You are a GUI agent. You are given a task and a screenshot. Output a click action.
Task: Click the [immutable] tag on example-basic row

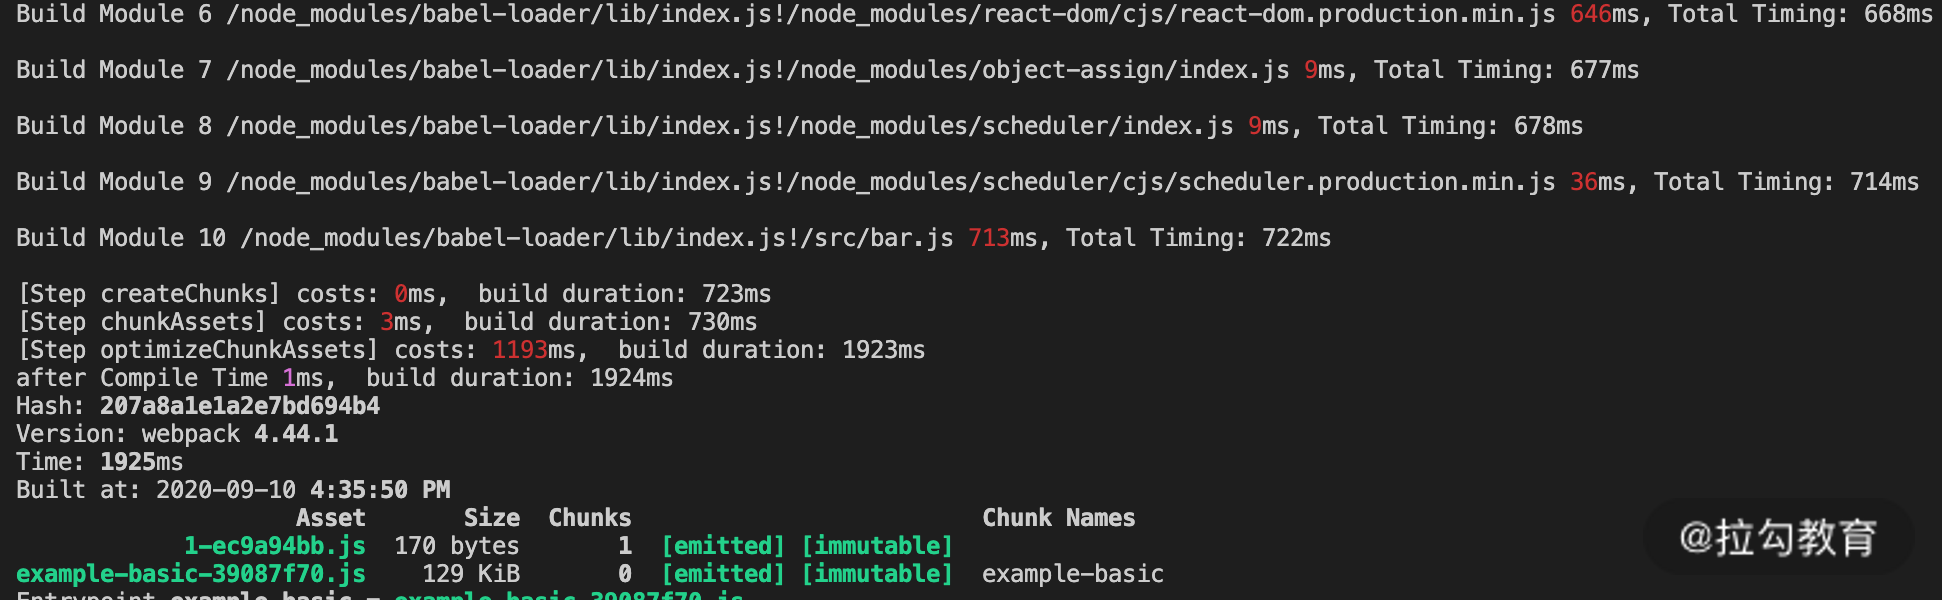click(877, 574)
